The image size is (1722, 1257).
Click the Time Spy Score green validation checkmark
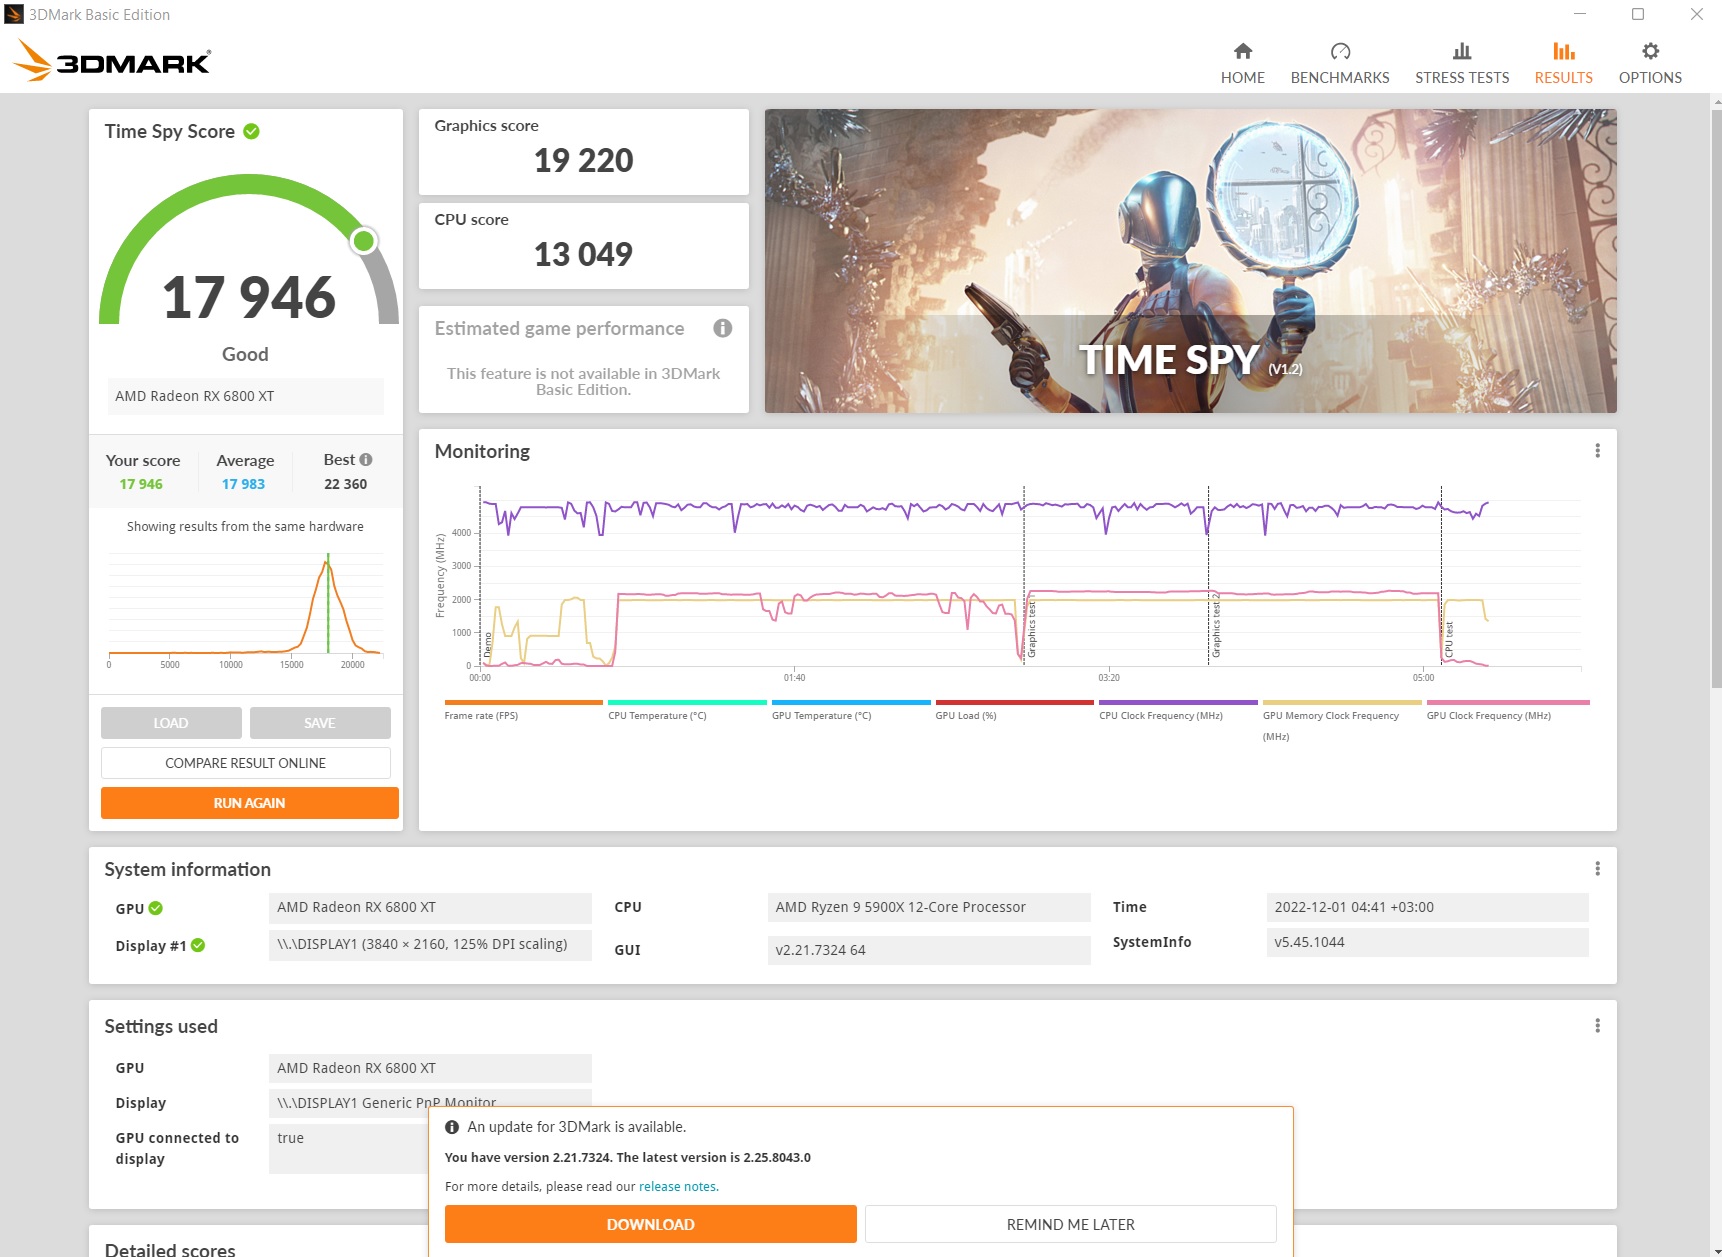click(x=251, y=131)
